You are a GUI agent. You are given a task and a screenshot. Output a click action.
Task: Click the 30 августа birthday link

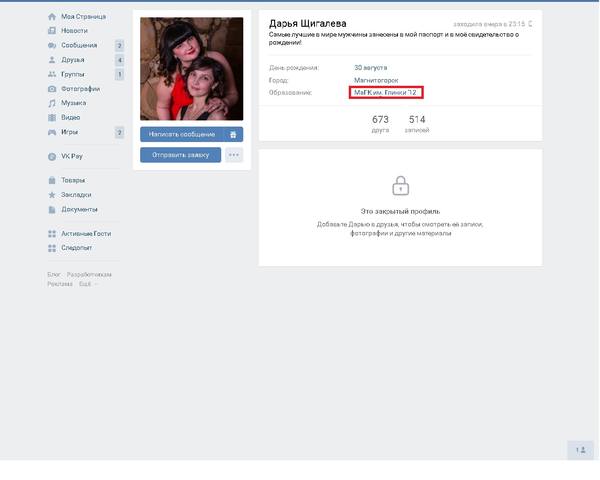370,68
